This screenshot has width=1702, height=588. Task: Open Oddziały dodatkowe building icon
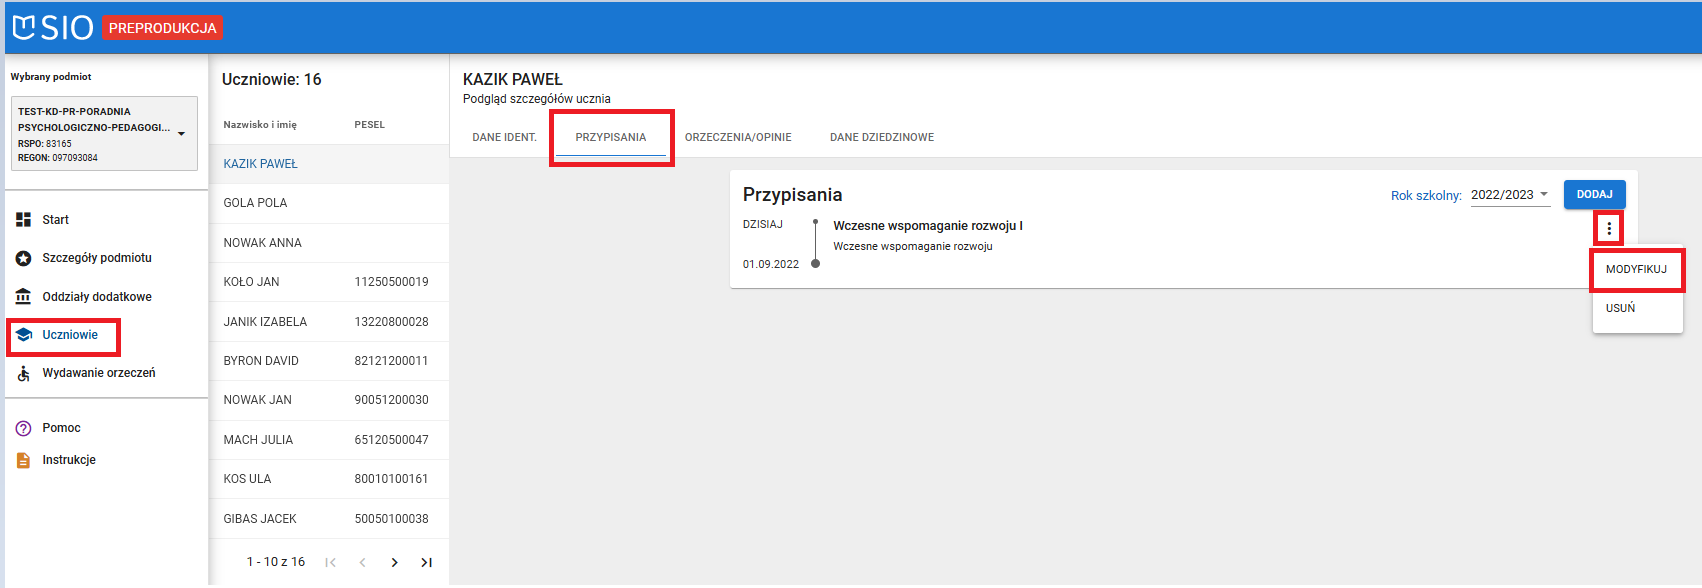(x=24, y=297)
